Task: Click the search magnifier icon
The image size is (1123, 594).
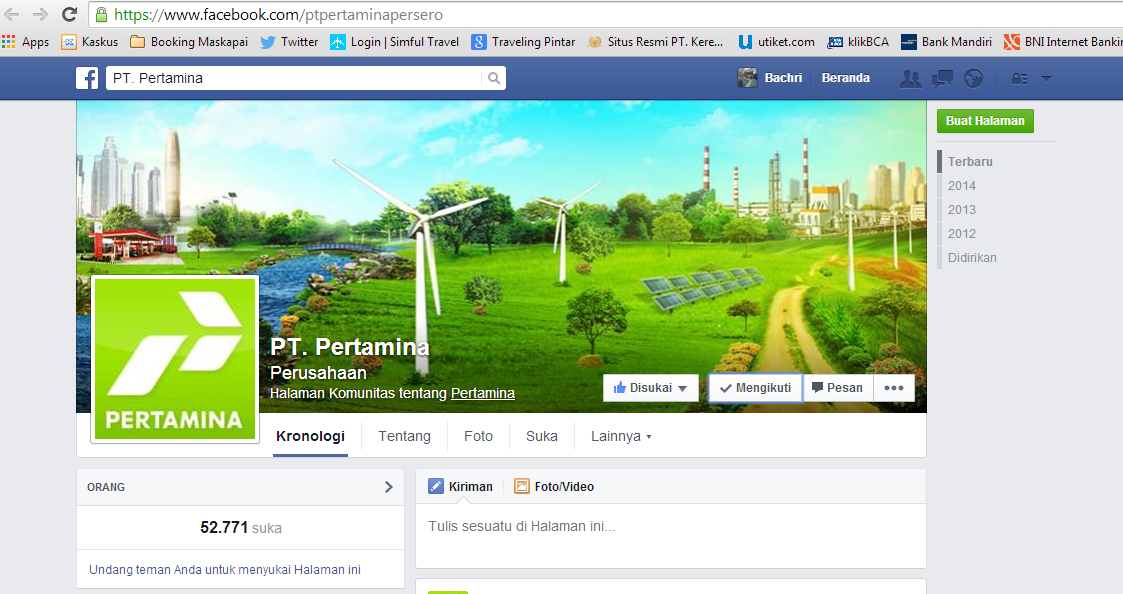Action: [x=494, y=78]
